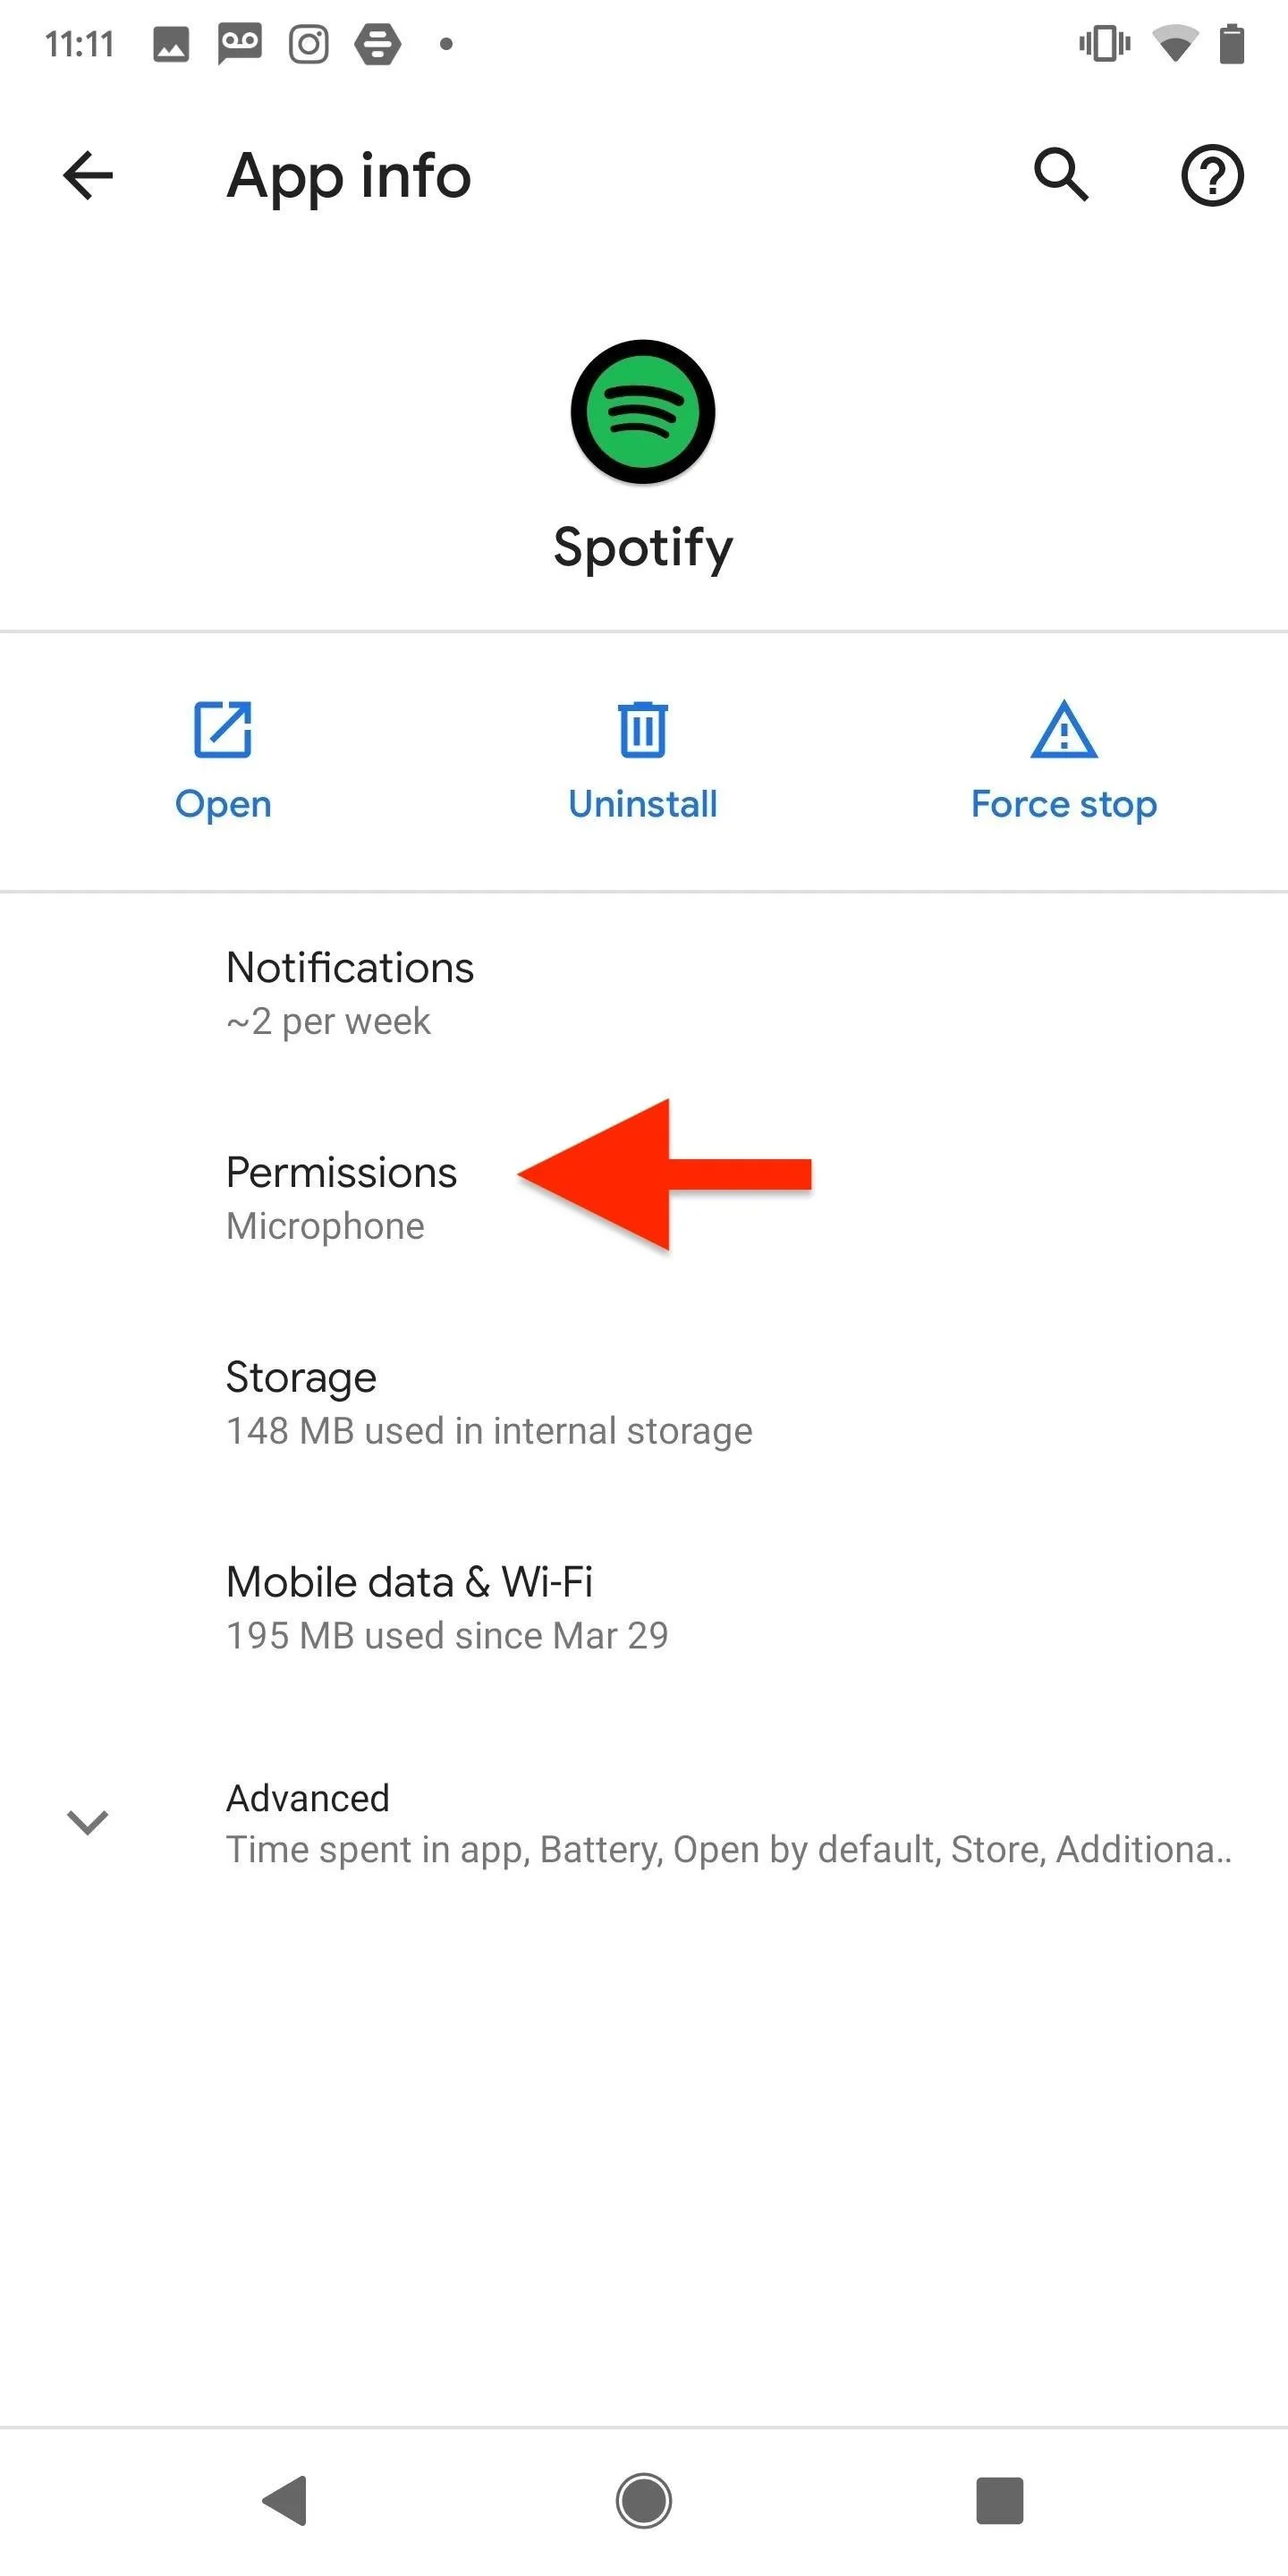Open Mobile data & Wi-Fi usage
Viewport: 1288px width, 2576px height.
click(x=644, y=1608)
